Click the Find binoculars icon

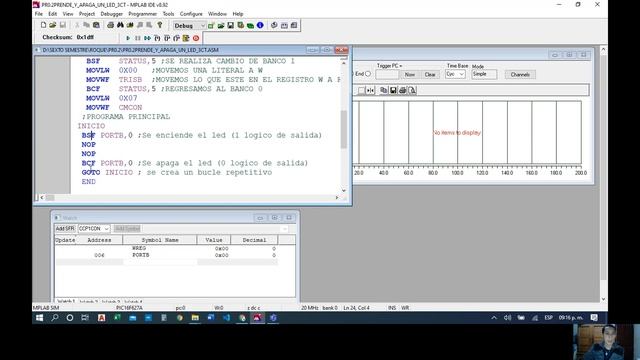click(x=120, y=25)
